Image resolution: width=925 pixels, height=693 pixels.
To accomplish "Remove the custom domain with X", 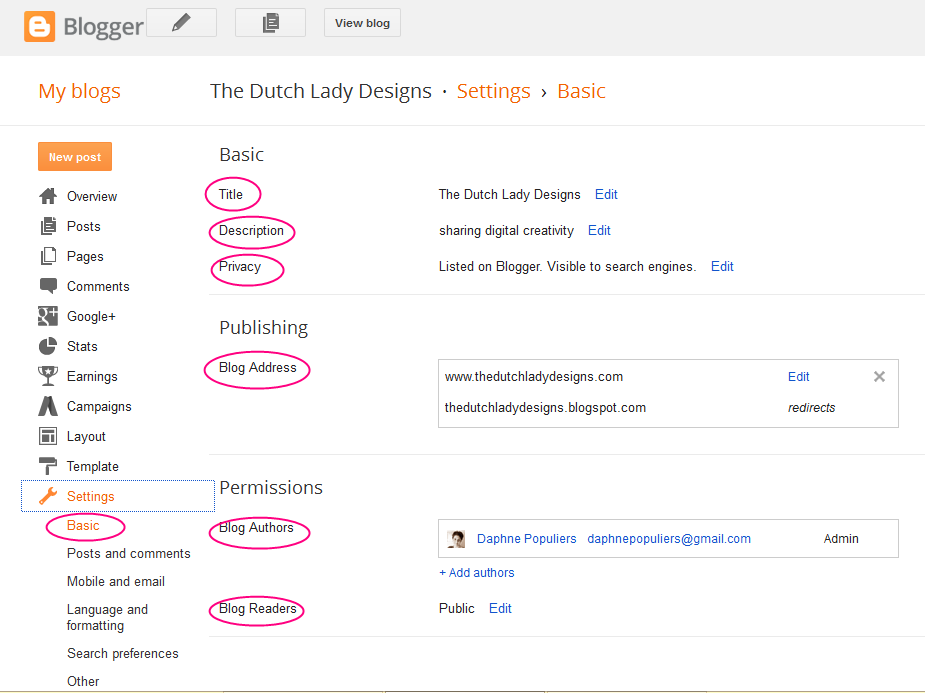I will (x=879, y=377).
